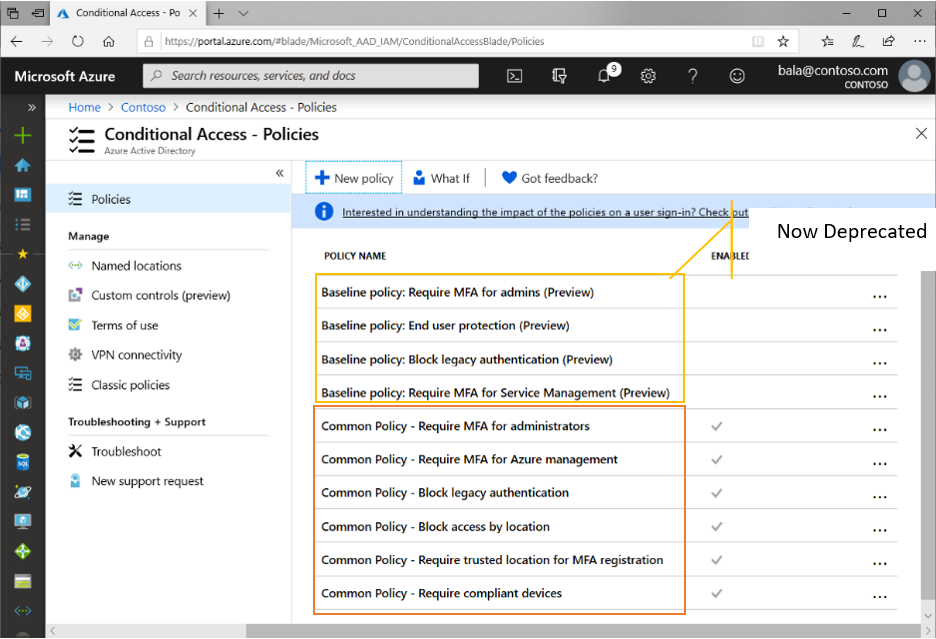Open the Help question mark menu
The image size is (936, 639).
click(692, 76)
